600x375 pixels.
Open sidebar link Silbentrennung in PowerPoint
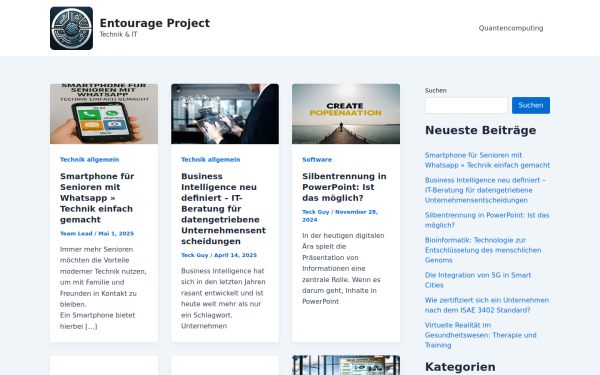(487, 220)
